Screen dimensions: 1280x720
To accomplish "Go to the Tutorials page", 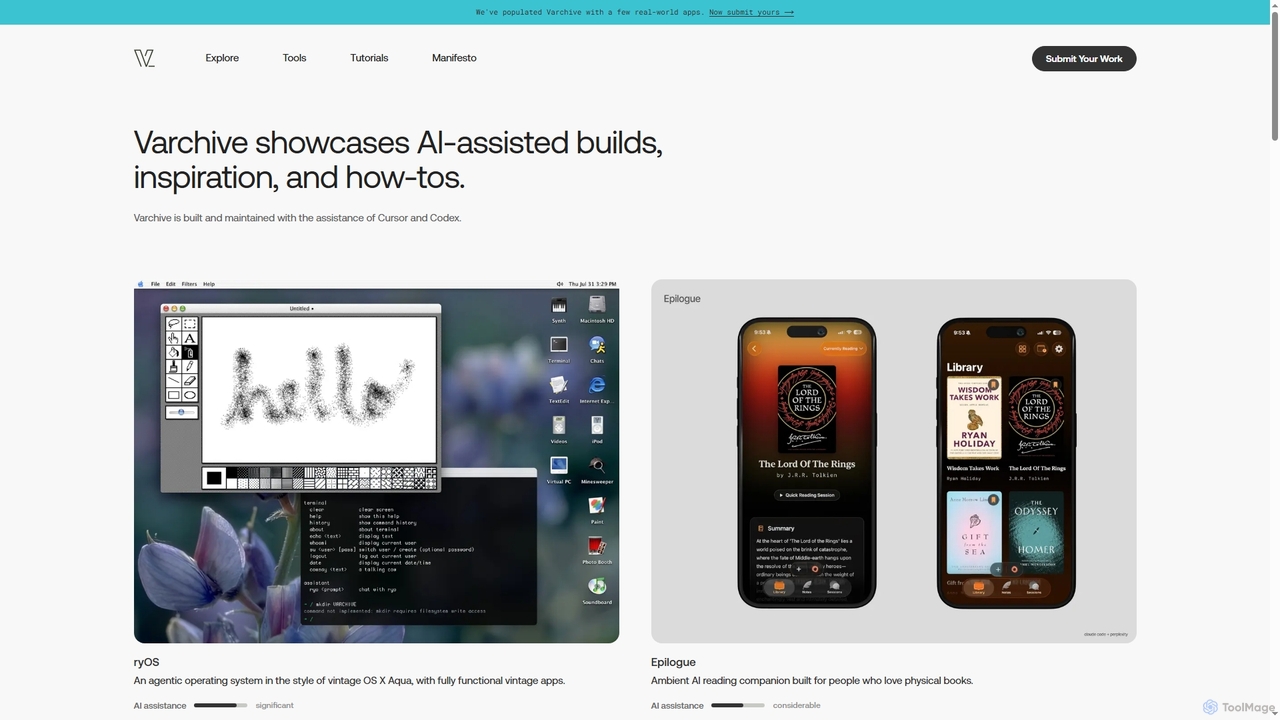I will tap(369, 58).
